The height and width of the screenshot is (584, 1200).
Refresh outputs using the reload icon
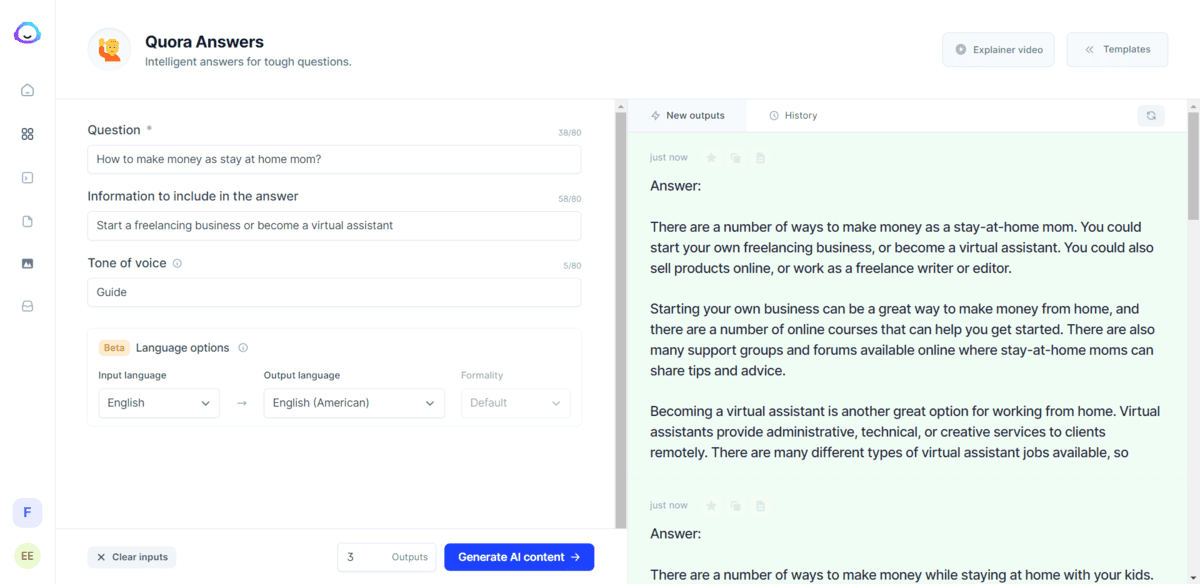point(1151,115)
